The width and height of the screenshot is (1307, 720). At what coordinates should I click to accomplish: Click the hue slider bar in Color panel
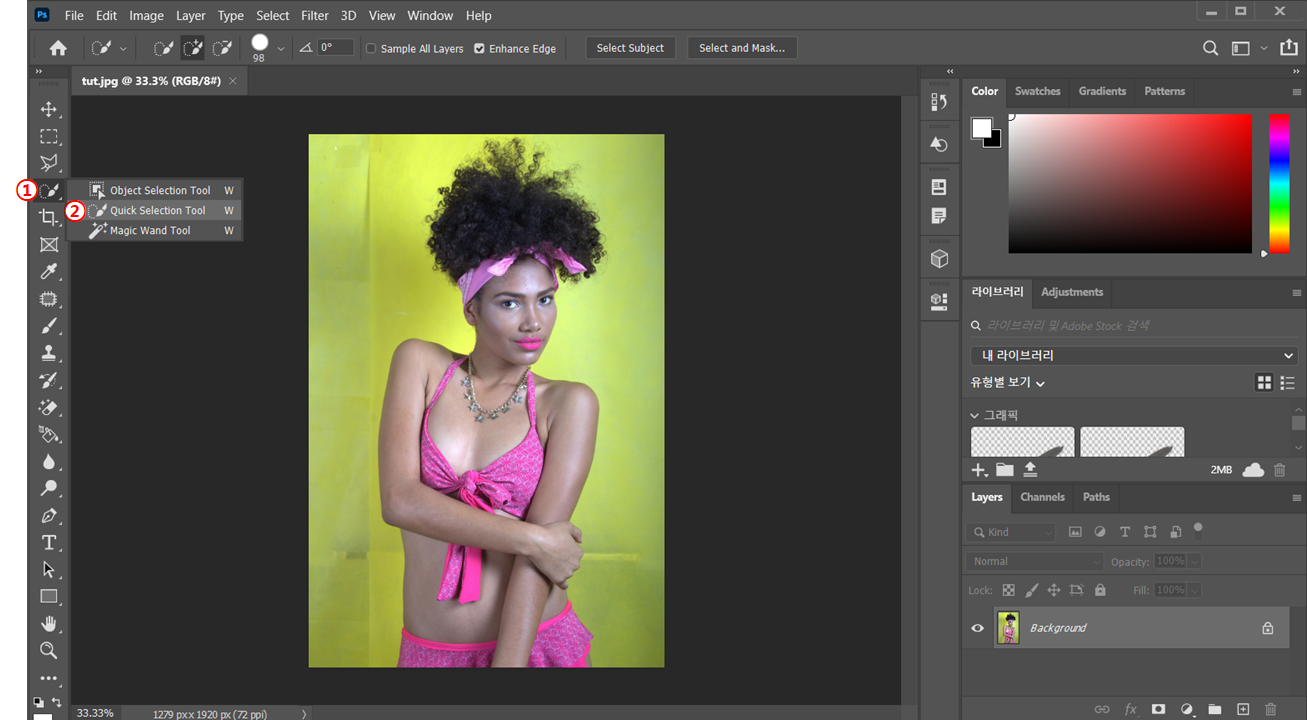1279,183
